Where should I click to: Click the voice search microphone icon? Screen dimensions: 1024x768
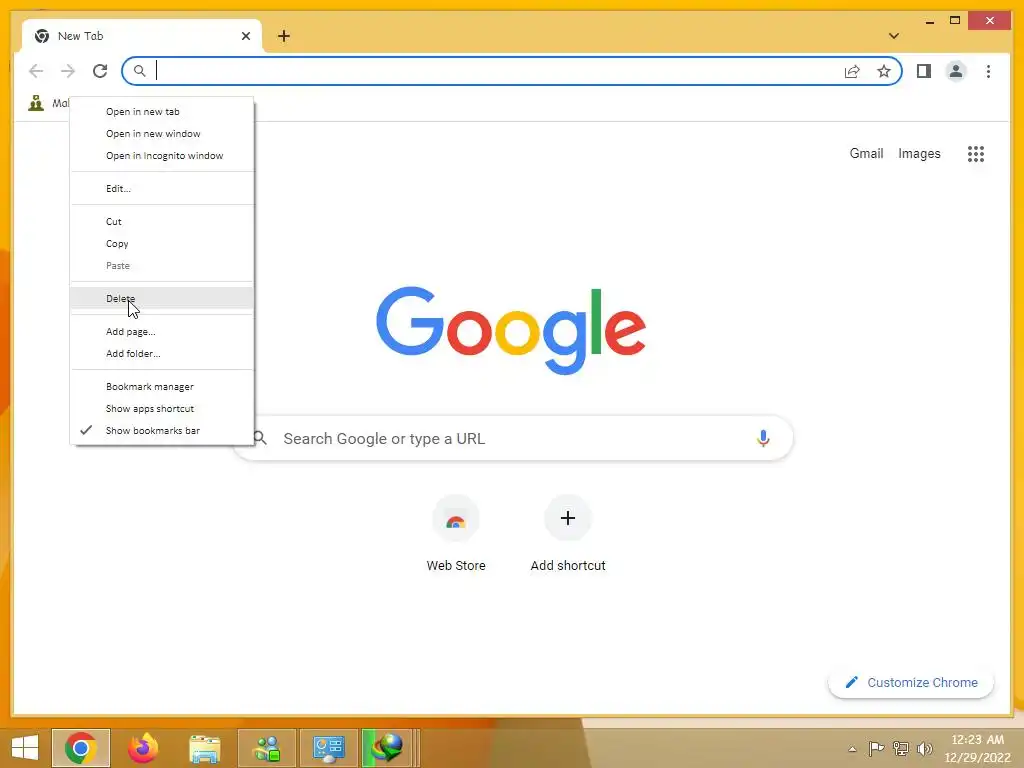[x=763, y=438]
